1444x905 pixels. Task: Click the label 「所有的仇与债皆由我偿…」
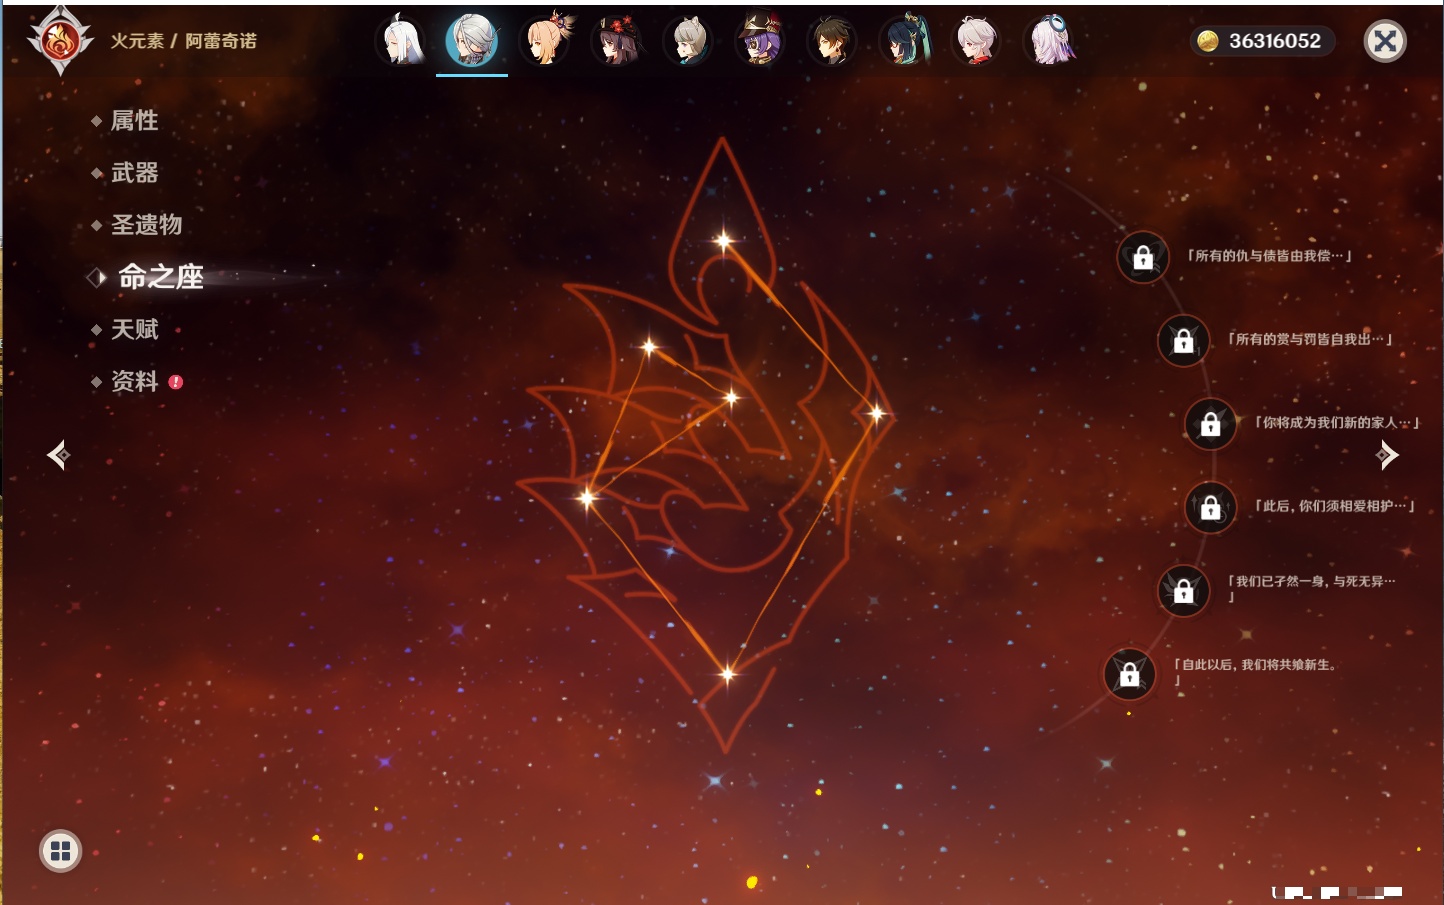click(1269, 256)
